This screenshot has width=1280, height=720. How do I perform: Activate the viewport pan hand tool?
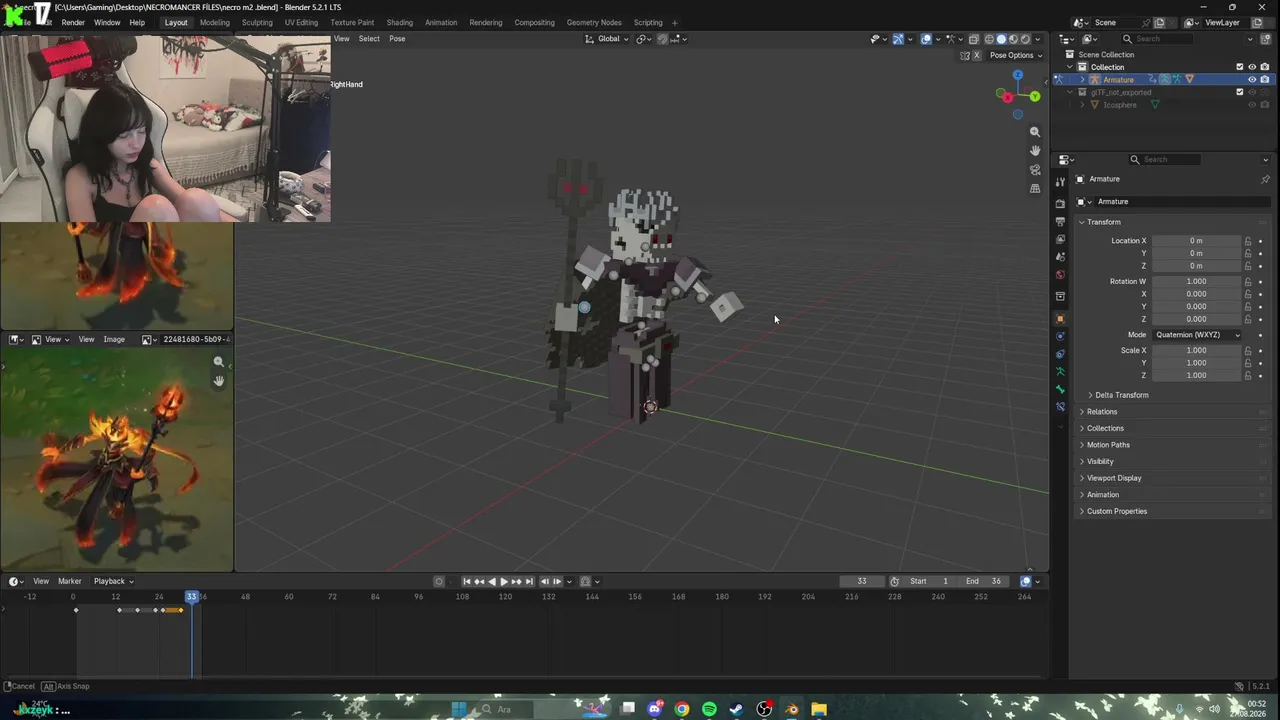click(x=1035, y=151)
